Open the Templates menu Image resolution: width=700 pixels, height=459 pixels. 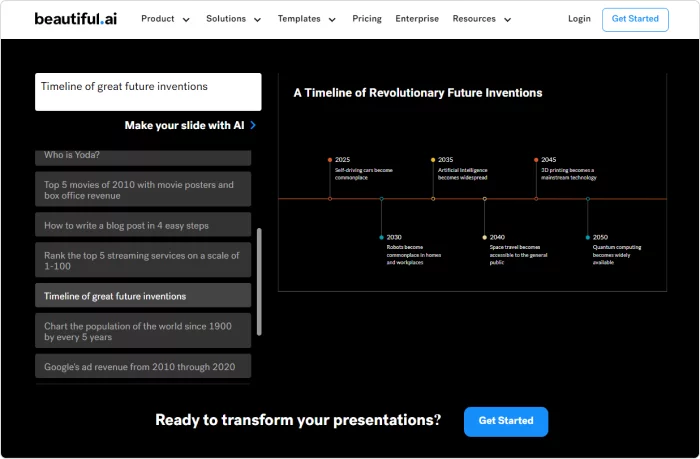(x=299, y=19)
